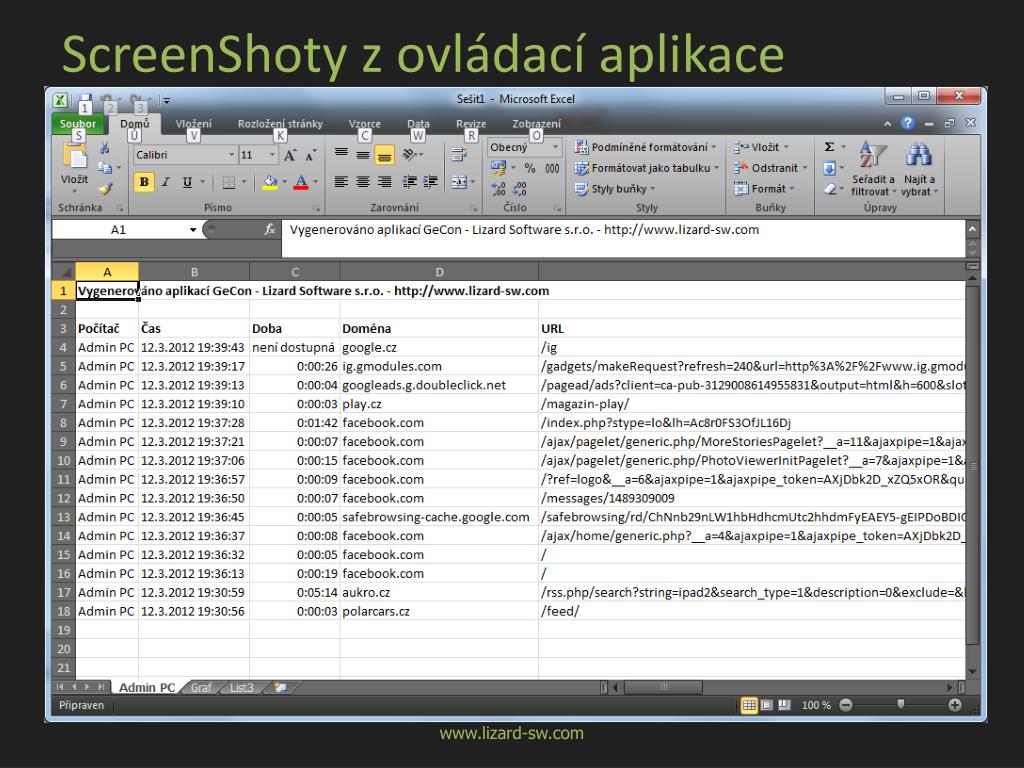Open Styly buňky dropdown

615,189
